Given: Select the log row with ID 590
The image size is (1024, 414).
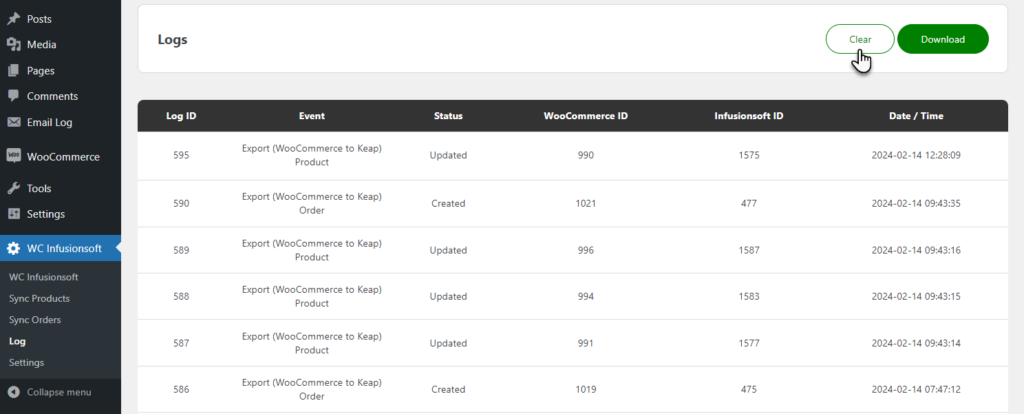Looking at the screenshot, I should (x=573, y=204).
